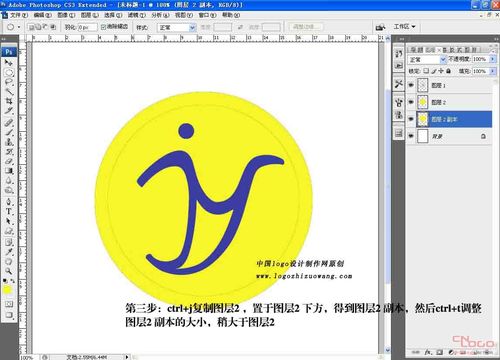
Task: Hide 图层 2 副本 layer eye icon
Action: (x=411, y=119)
